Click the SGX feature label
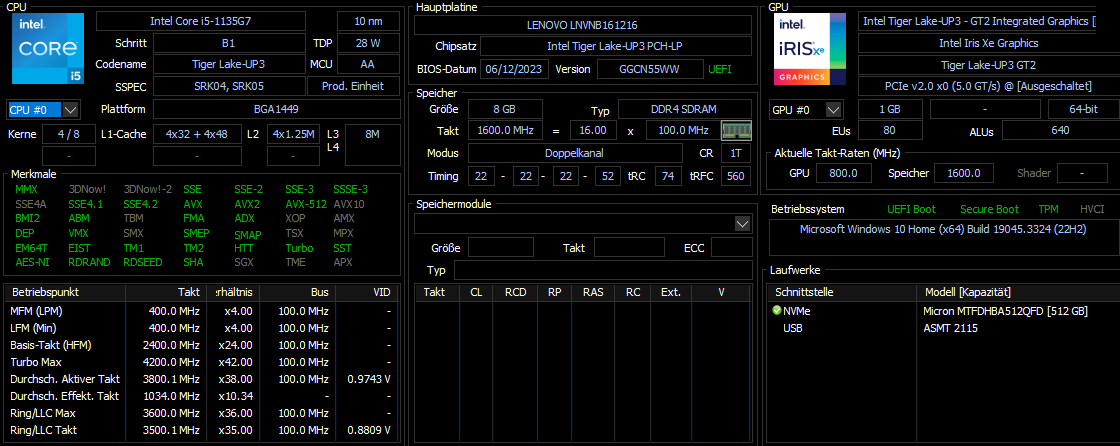 pyautogui.click(x=244, y=262)
